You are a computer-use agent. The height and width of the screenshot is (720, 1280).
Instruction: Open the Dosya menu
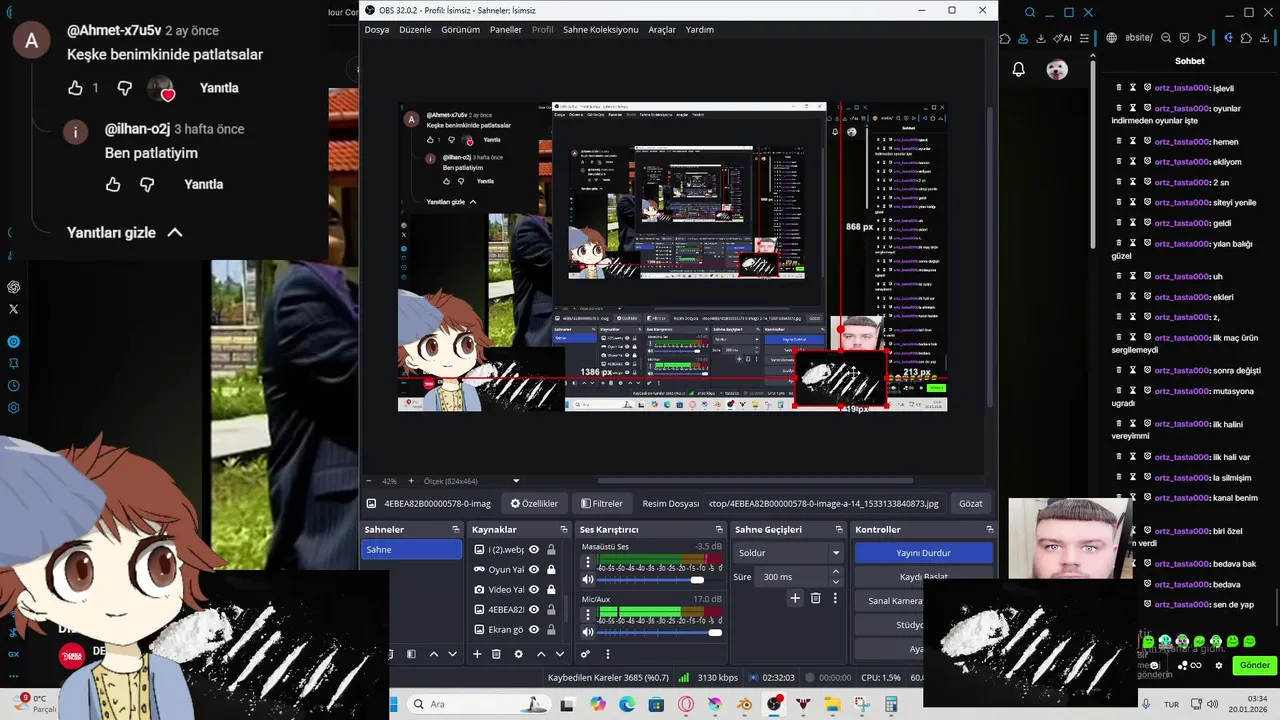[x=377, y=30]
